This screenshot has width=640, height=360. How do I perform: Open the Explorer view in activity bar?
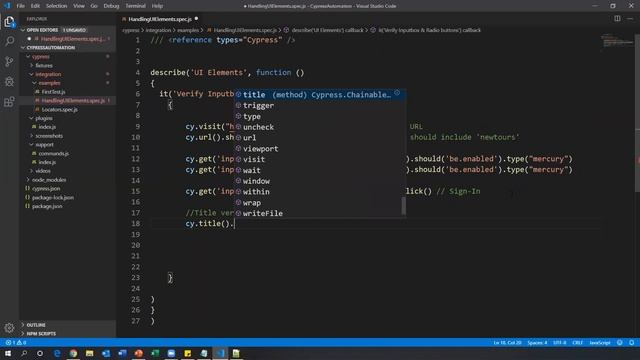tap(9, 21)
